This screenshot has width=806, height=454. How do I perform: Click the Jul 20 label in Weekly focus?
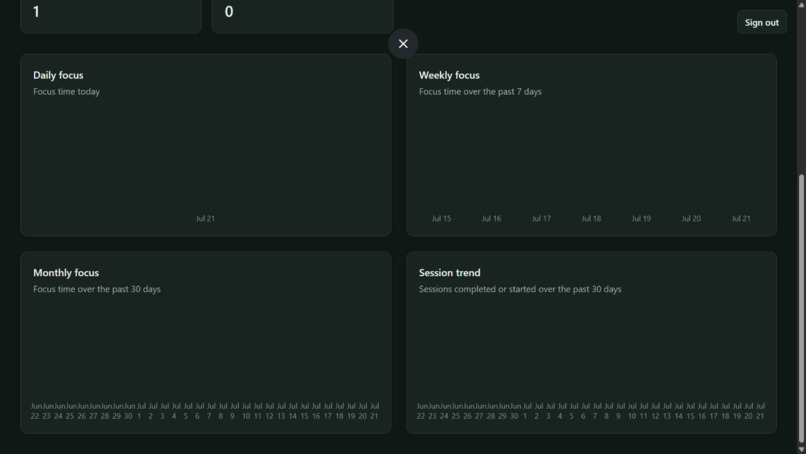pyautogui.click(x=691, y=219)
